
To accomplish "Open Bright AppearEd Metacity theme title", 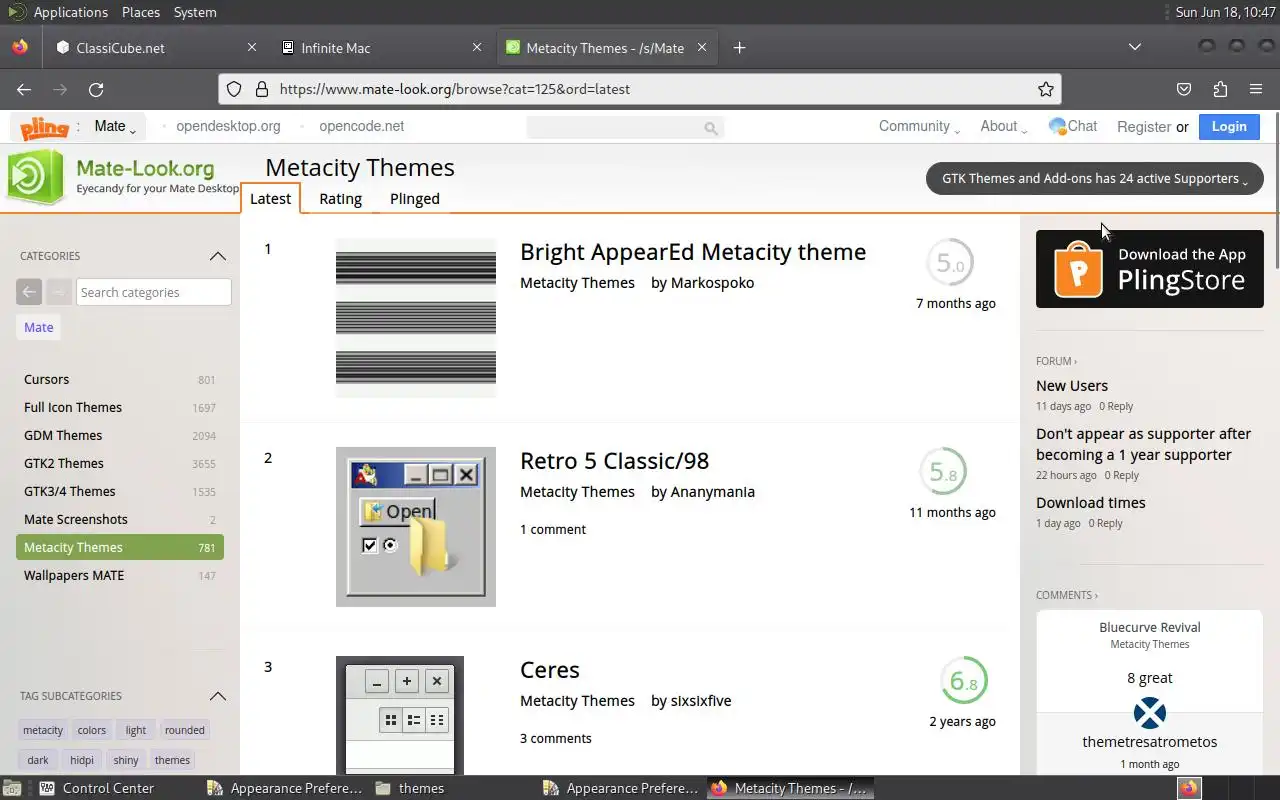I will tap(693, 252).
